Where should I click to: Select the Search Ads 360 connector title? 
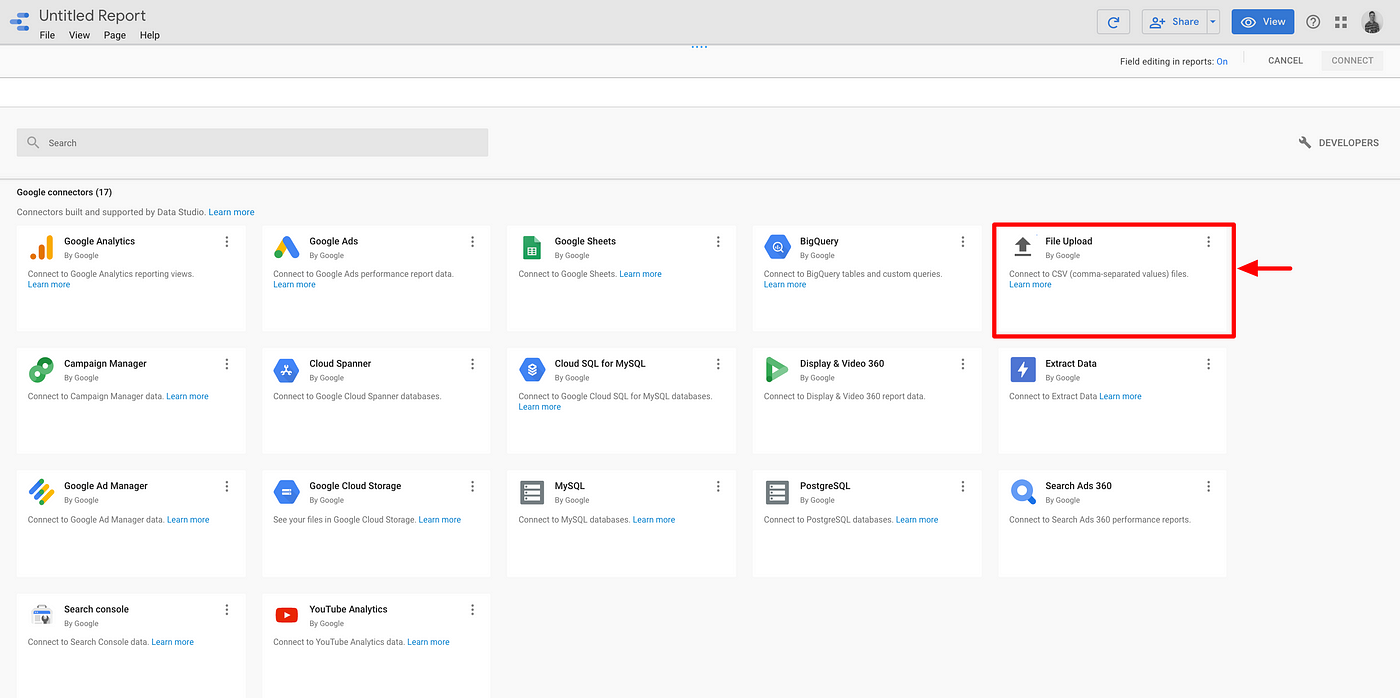(1078, 486)
